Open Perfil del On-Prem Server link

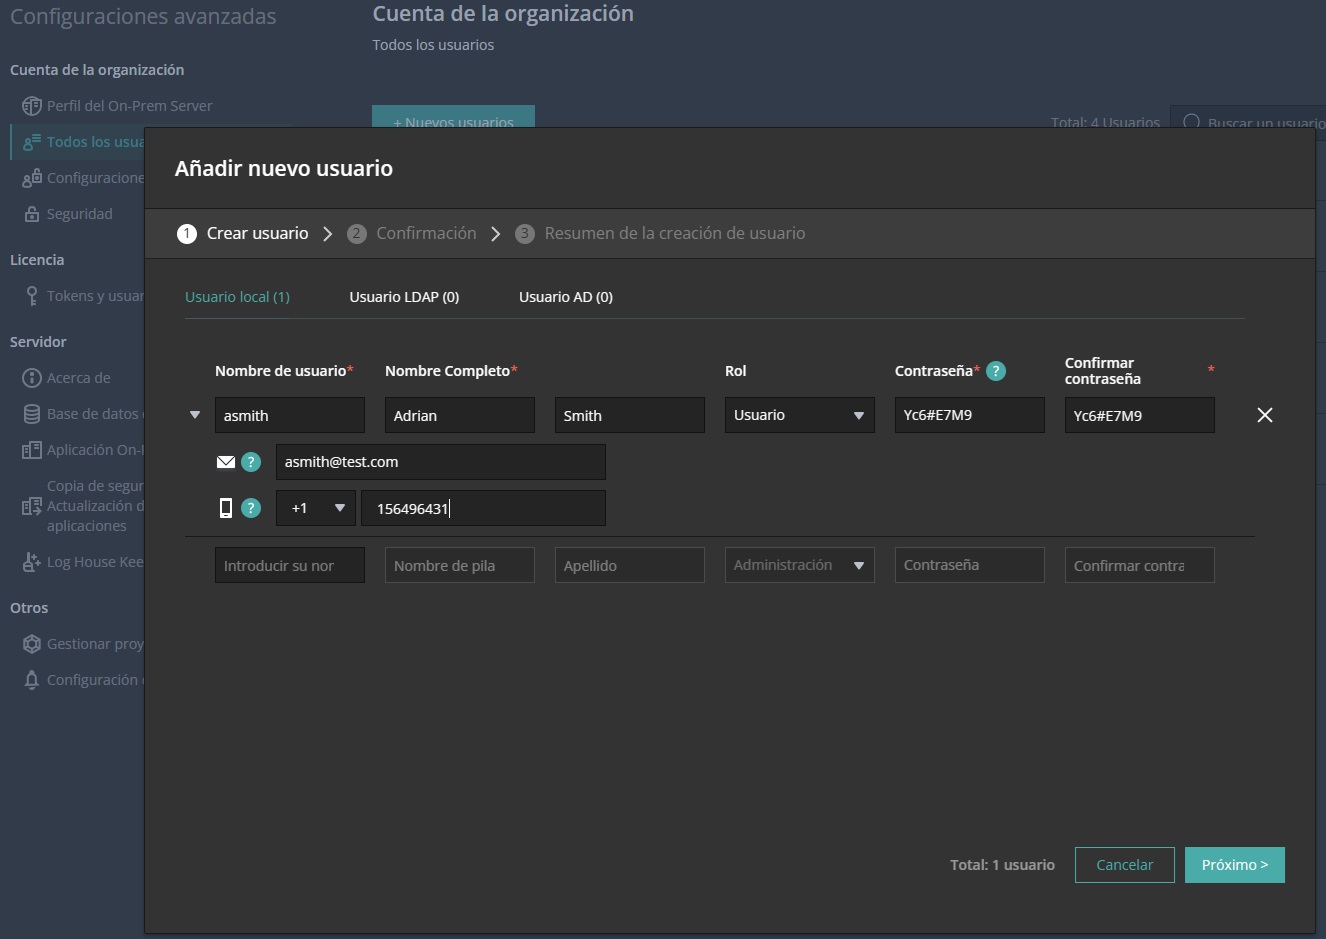coord(130,106)
